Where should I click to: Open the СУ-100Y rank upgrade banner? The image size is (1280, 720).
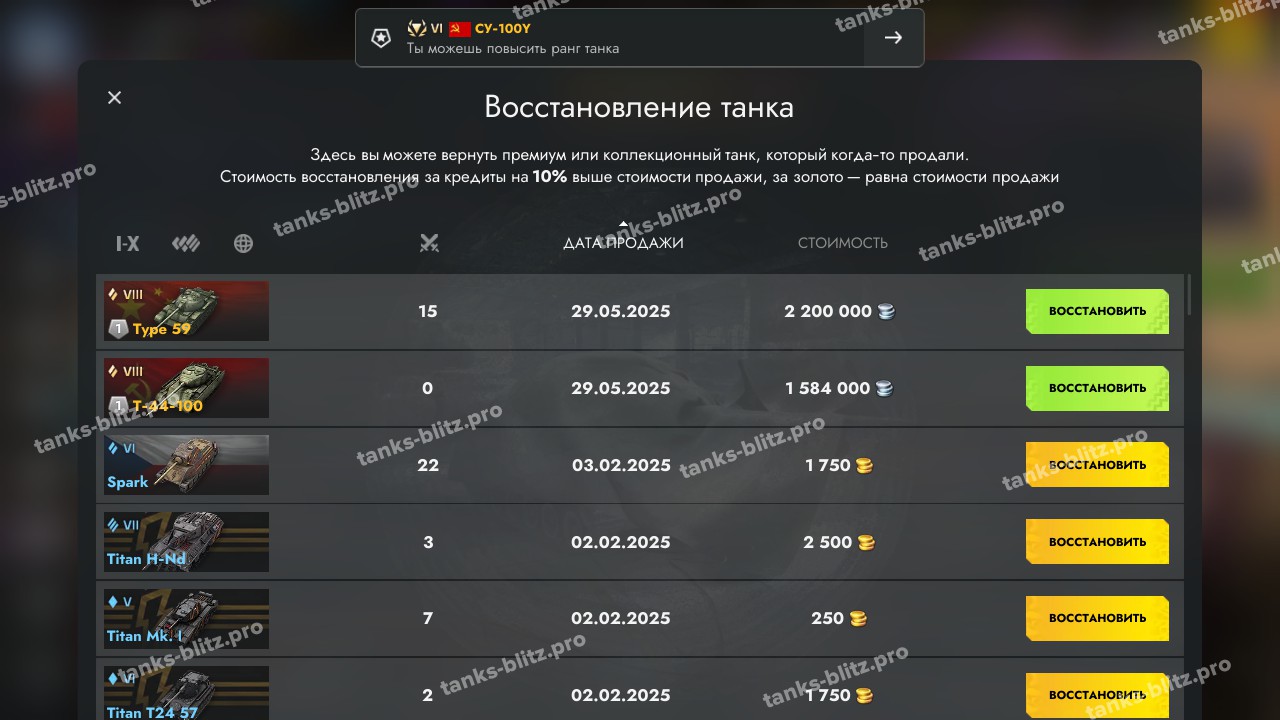tap(639, 38)
